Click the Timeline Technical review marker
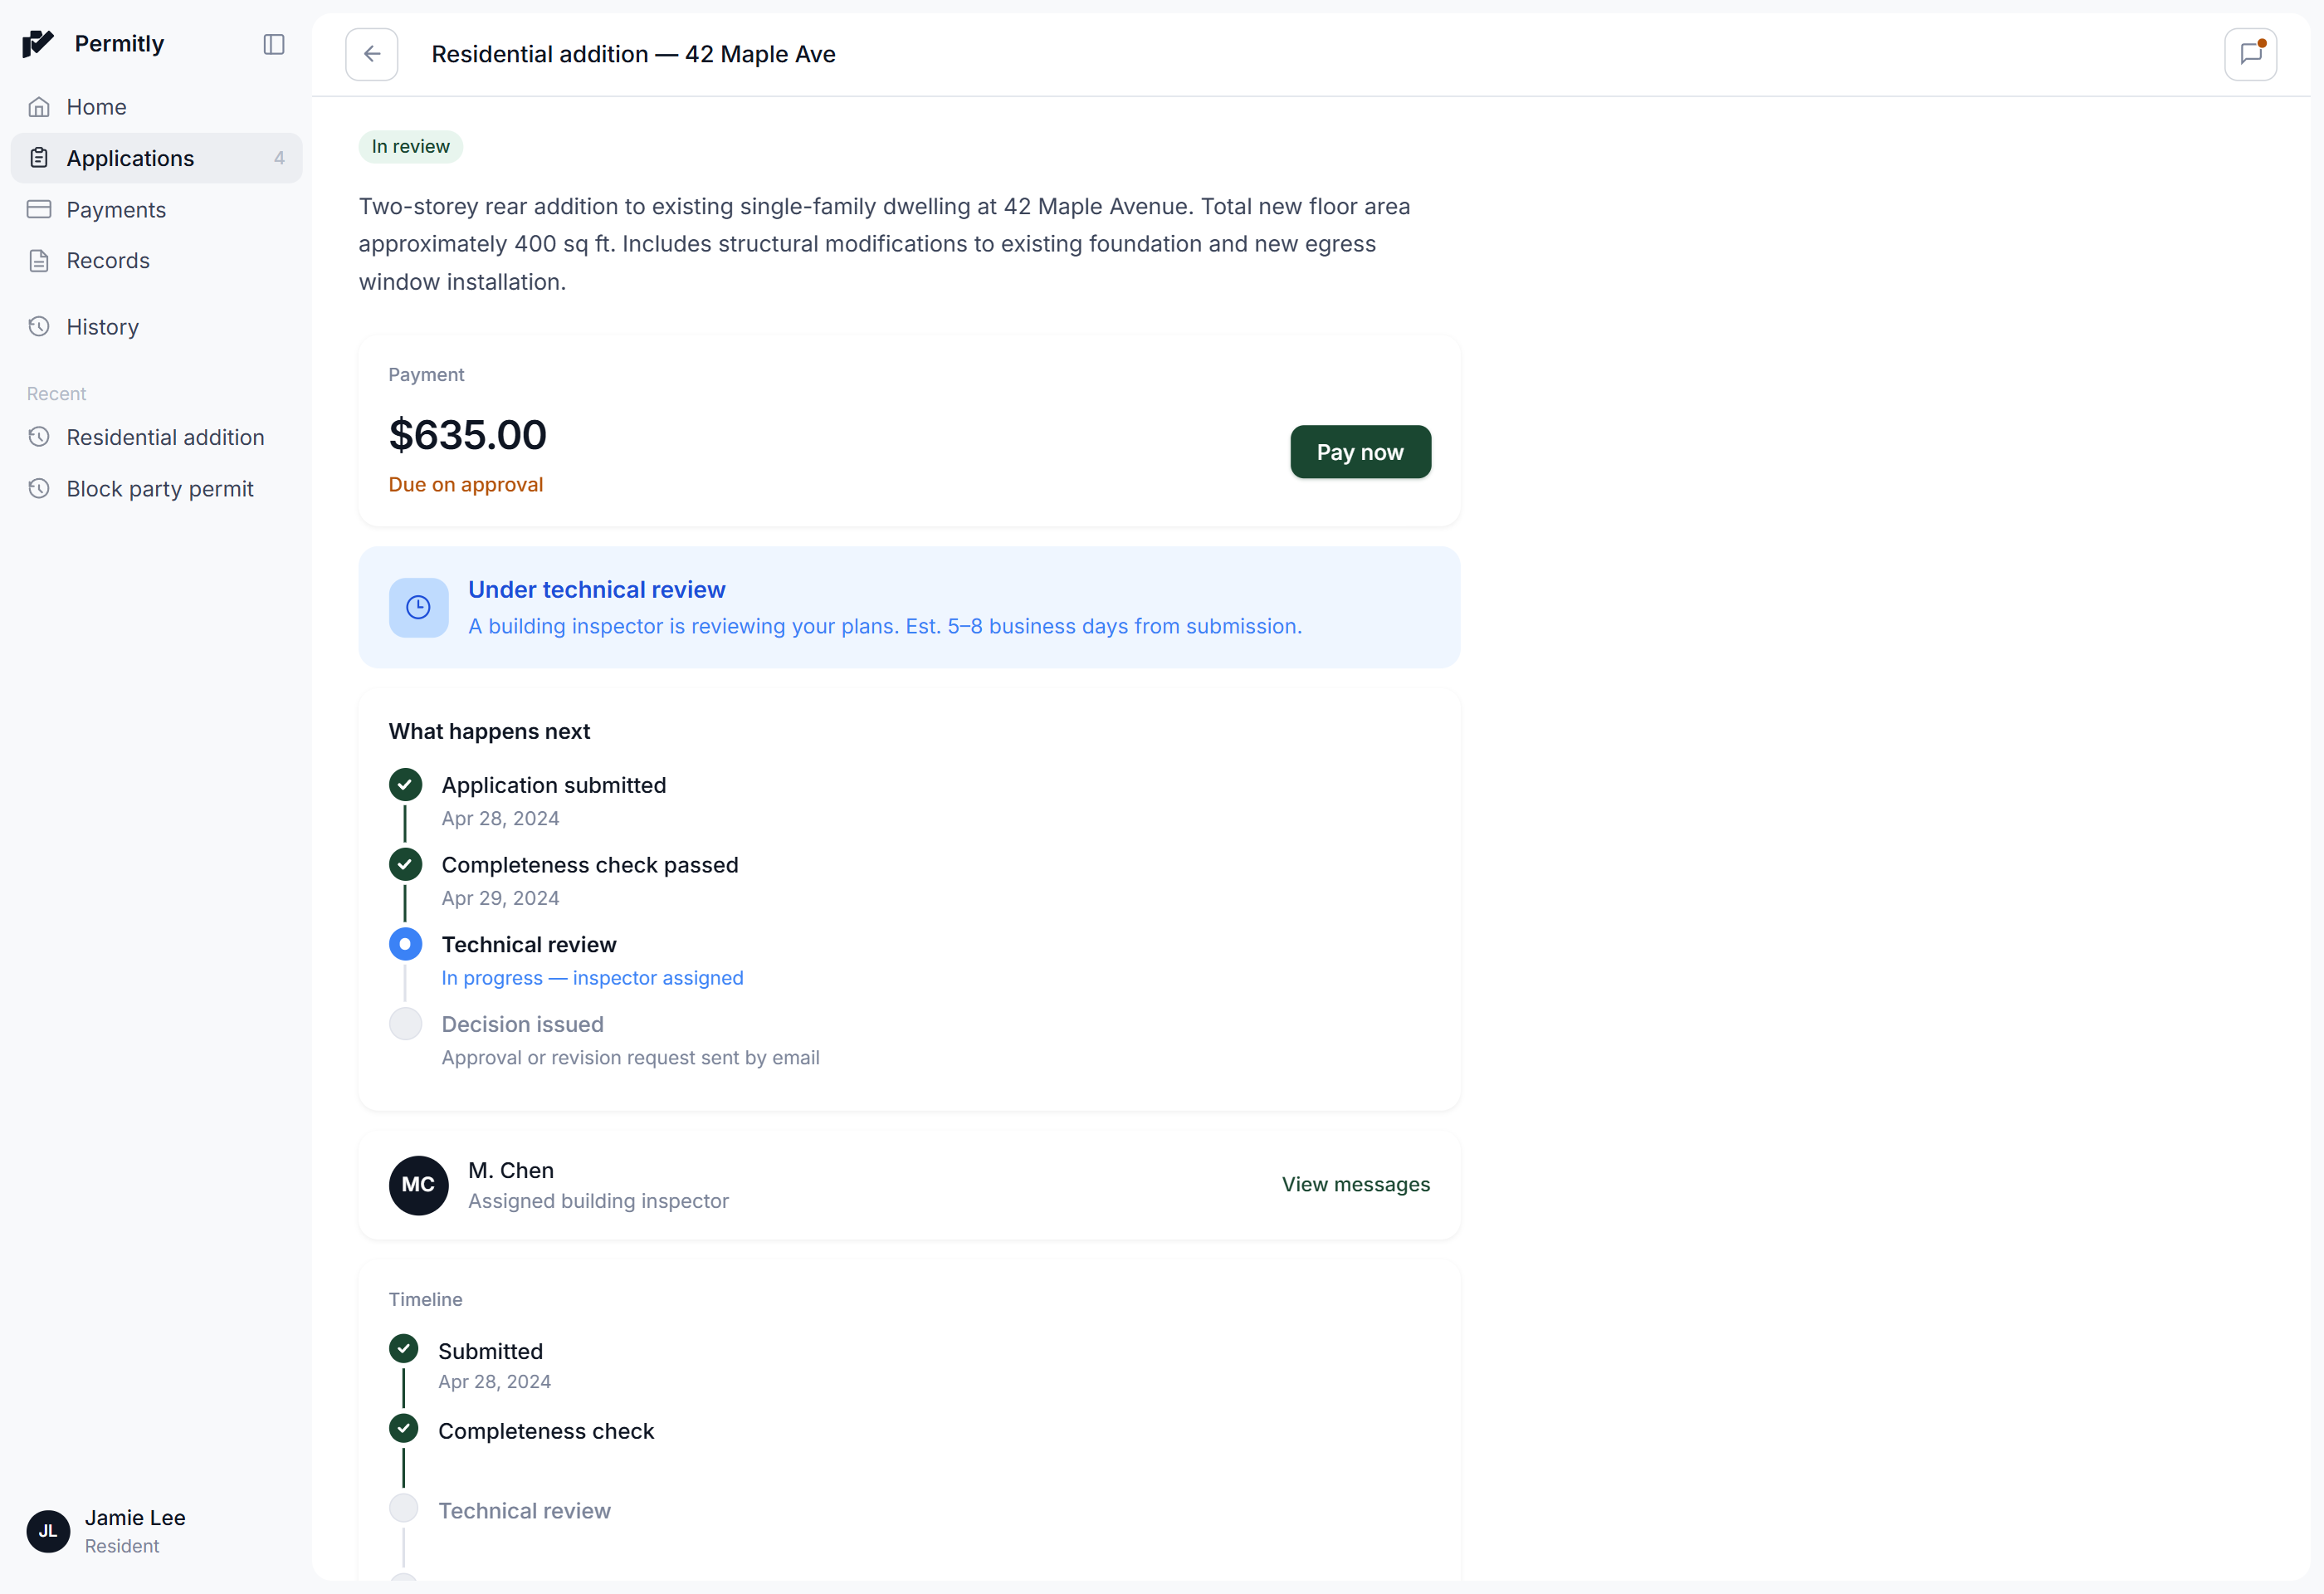This screenshot has height=1594, width=2324. [404, 1509]
